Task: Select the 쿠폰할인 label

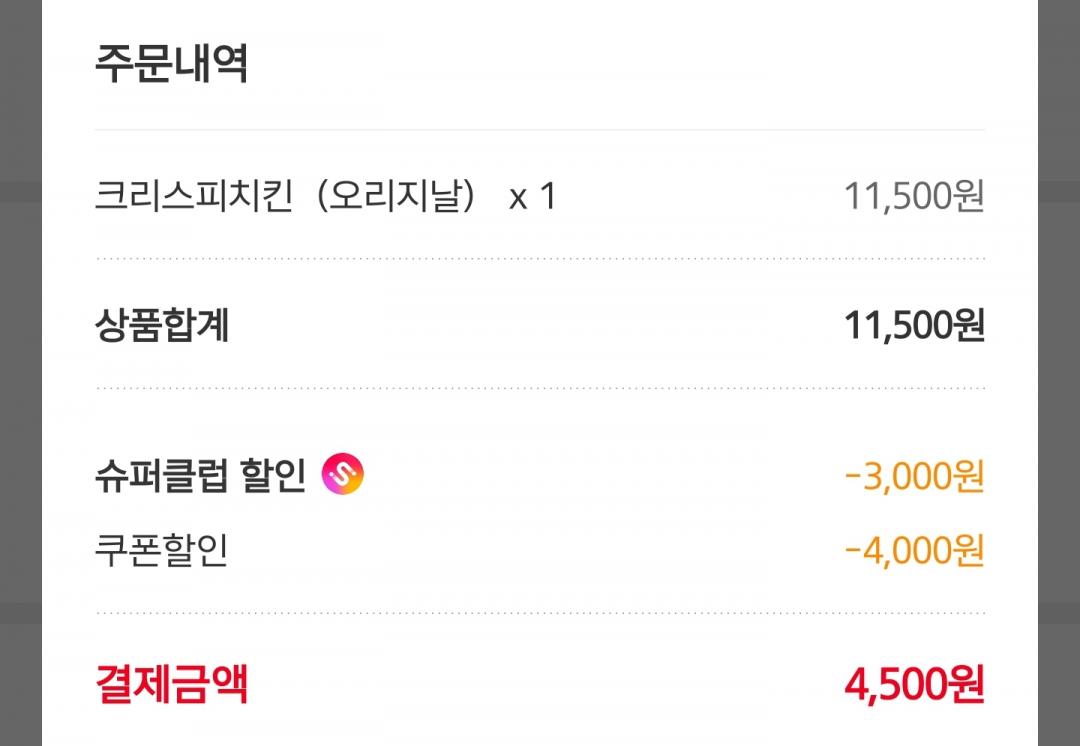Action: 162,550
